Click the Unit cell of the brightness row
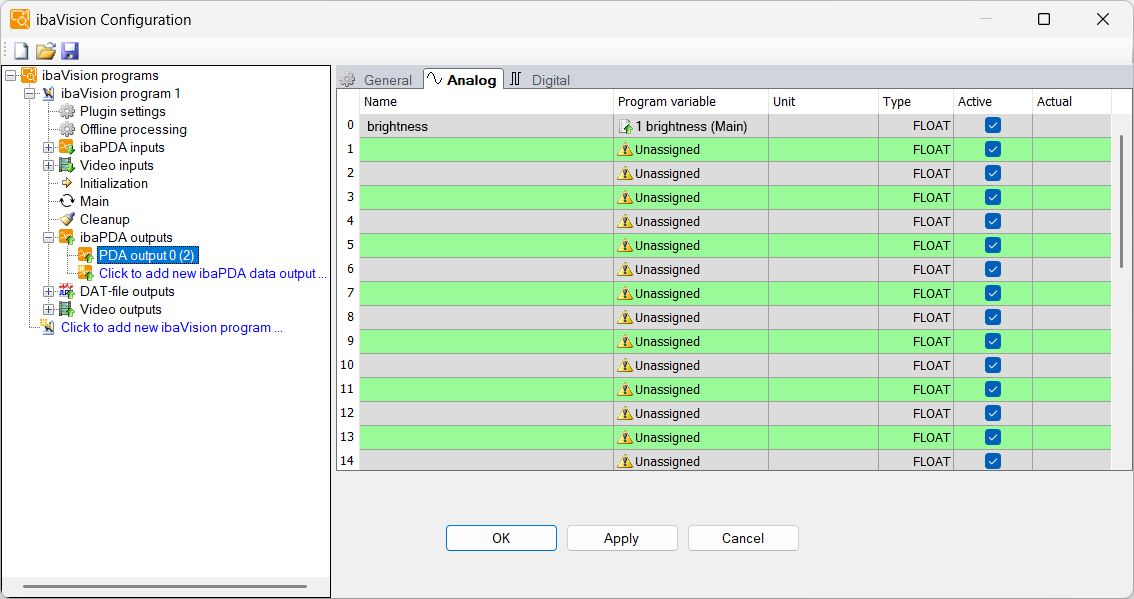 (x=823, y=126)
